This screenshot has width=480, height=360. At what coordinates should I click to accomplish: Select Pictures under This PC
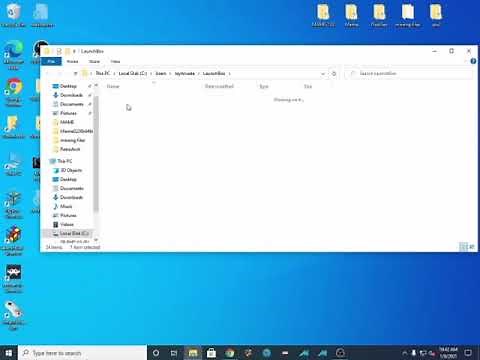pos(68,215)
